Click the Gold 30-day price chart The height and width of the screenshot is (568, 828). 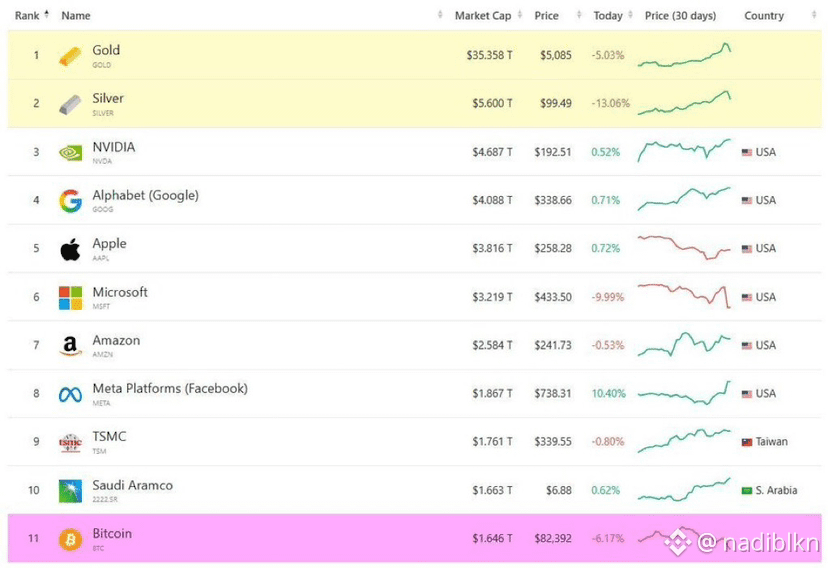click(x=684, y=55)
